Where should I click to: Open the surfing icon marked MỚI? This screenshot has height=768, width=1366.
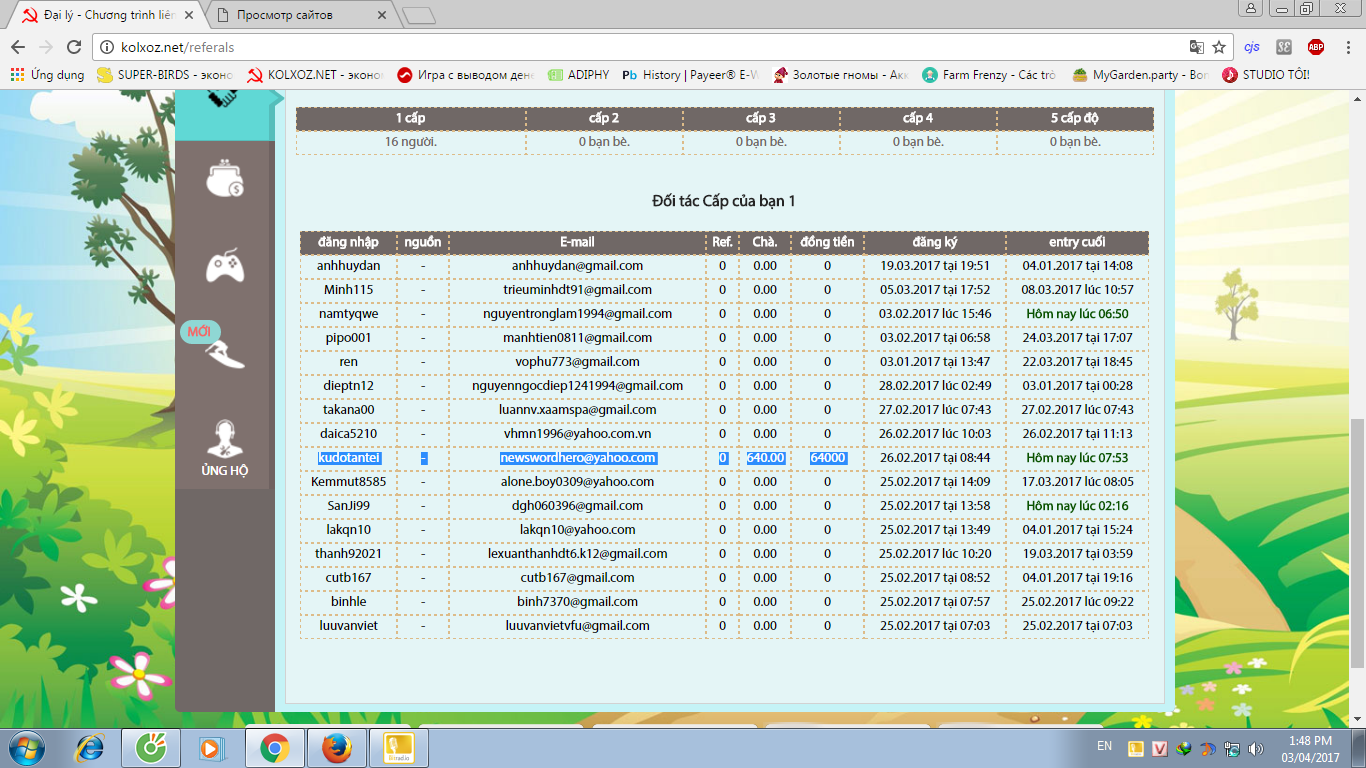point(224,351)
